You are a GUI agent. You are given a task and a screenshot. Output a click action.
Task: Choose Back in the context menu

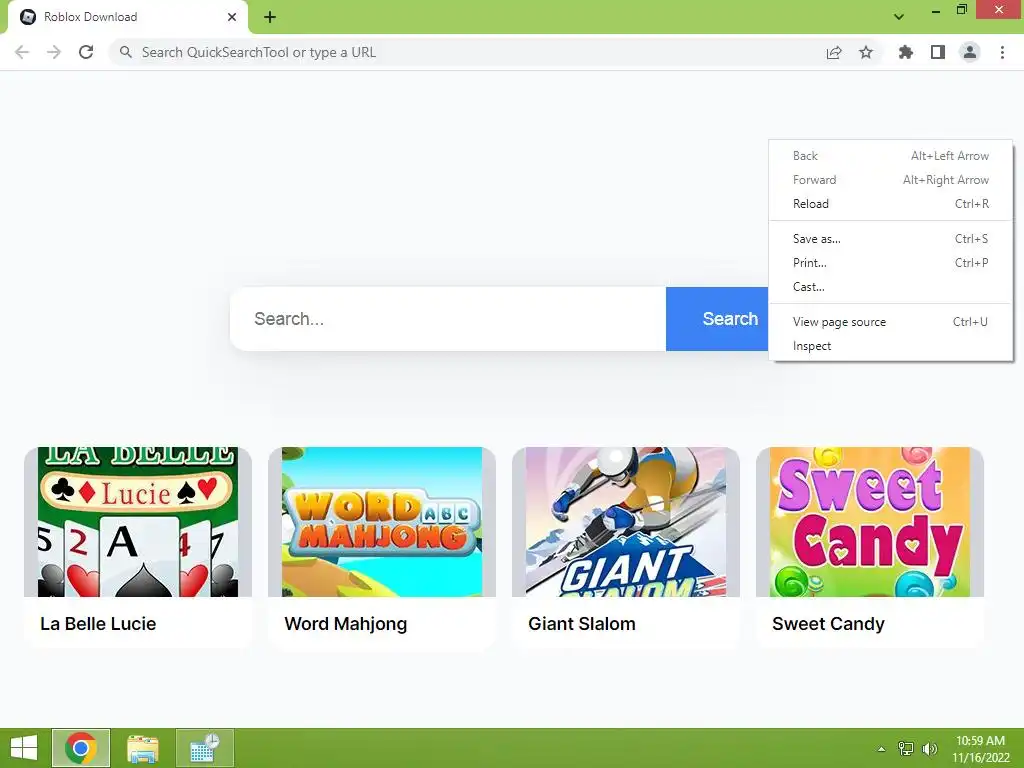pos(891,155)
